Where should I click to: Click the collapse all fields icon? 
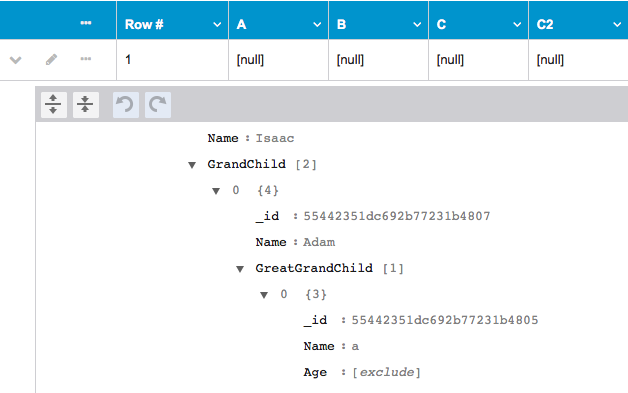86,105
